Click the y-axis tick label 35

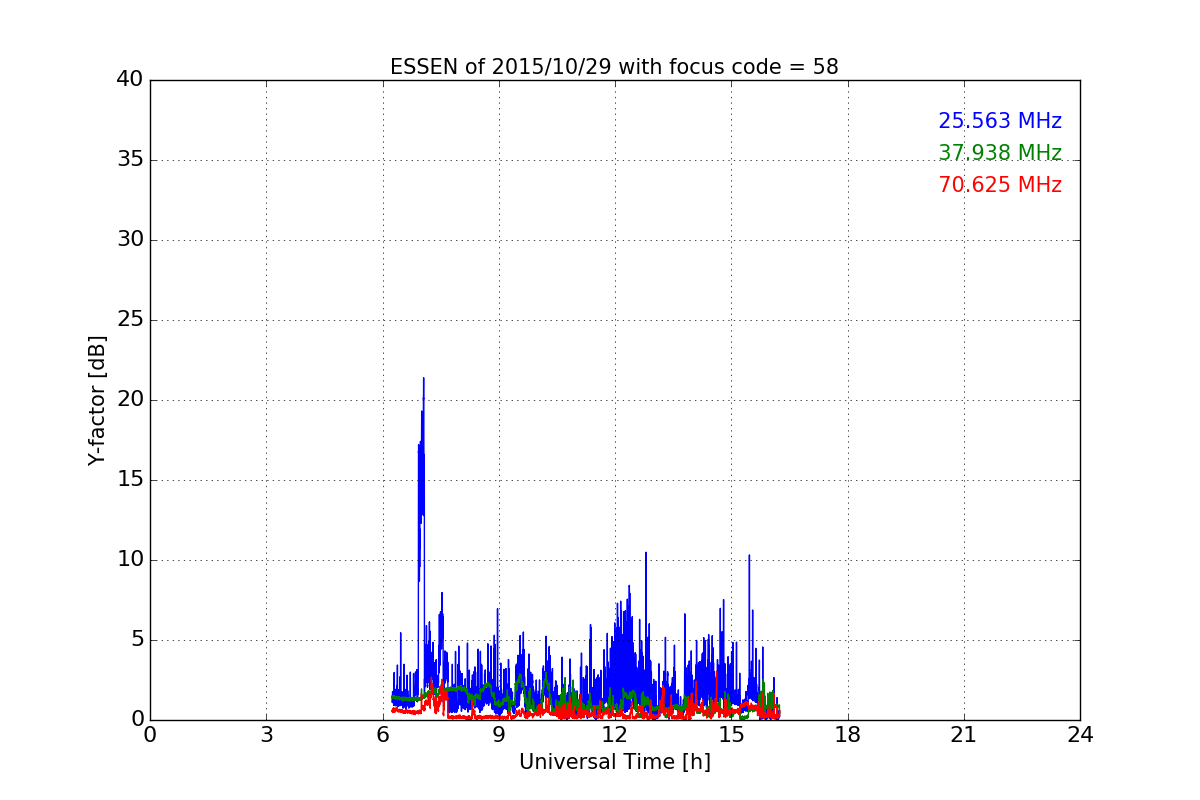129,160
